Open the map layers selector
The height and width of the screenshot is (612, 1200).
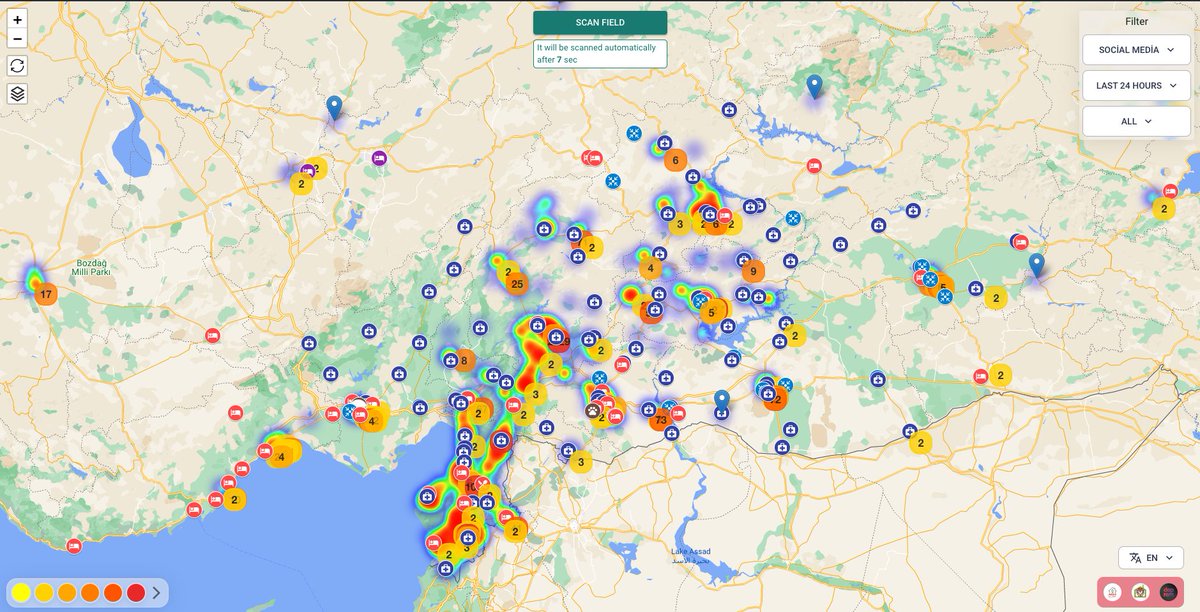click(17, 93)
